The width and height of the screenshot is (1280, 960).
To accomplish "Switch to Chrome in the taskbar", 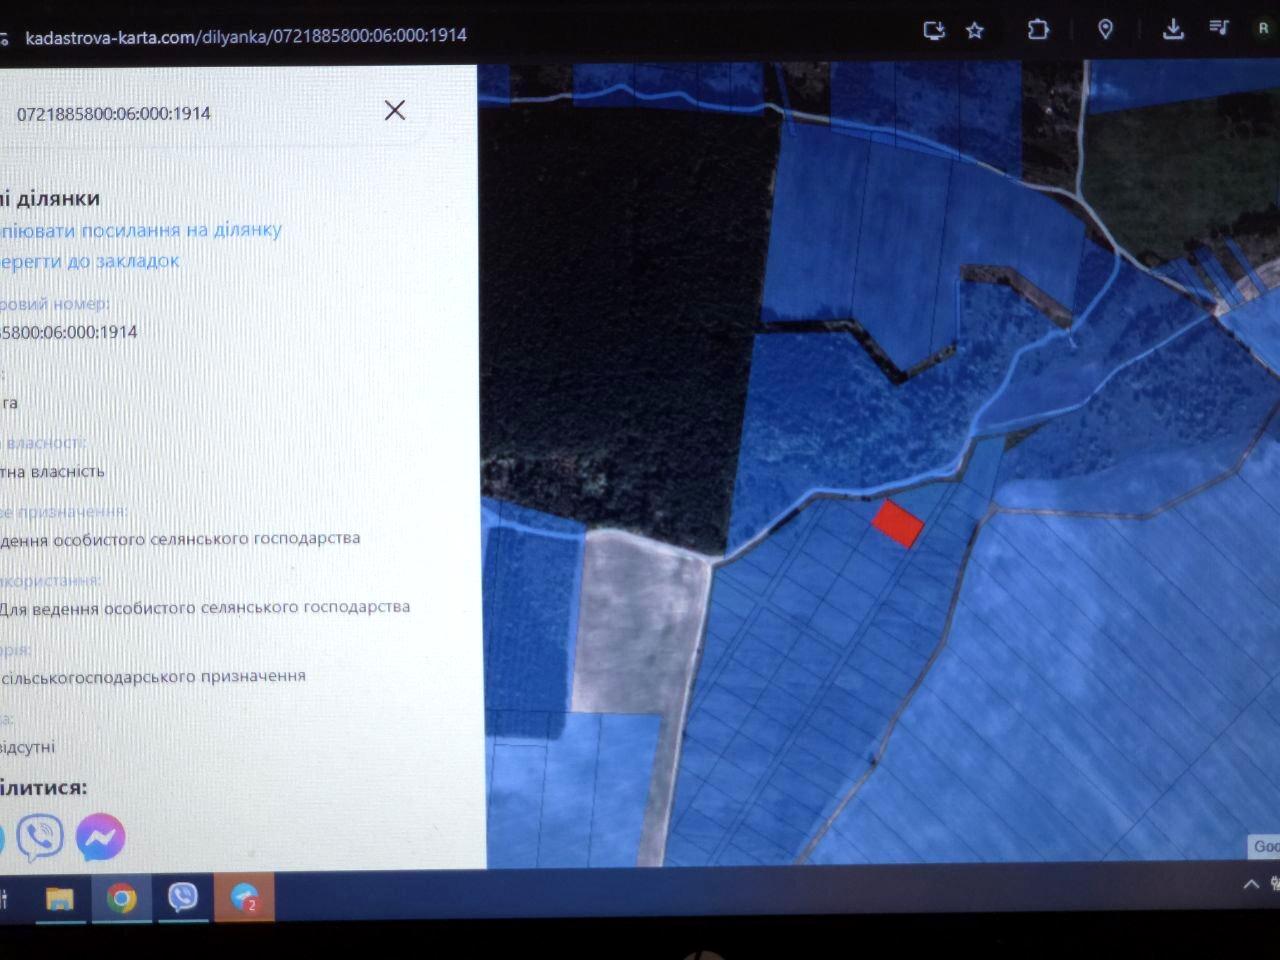I will click(121, 899).
